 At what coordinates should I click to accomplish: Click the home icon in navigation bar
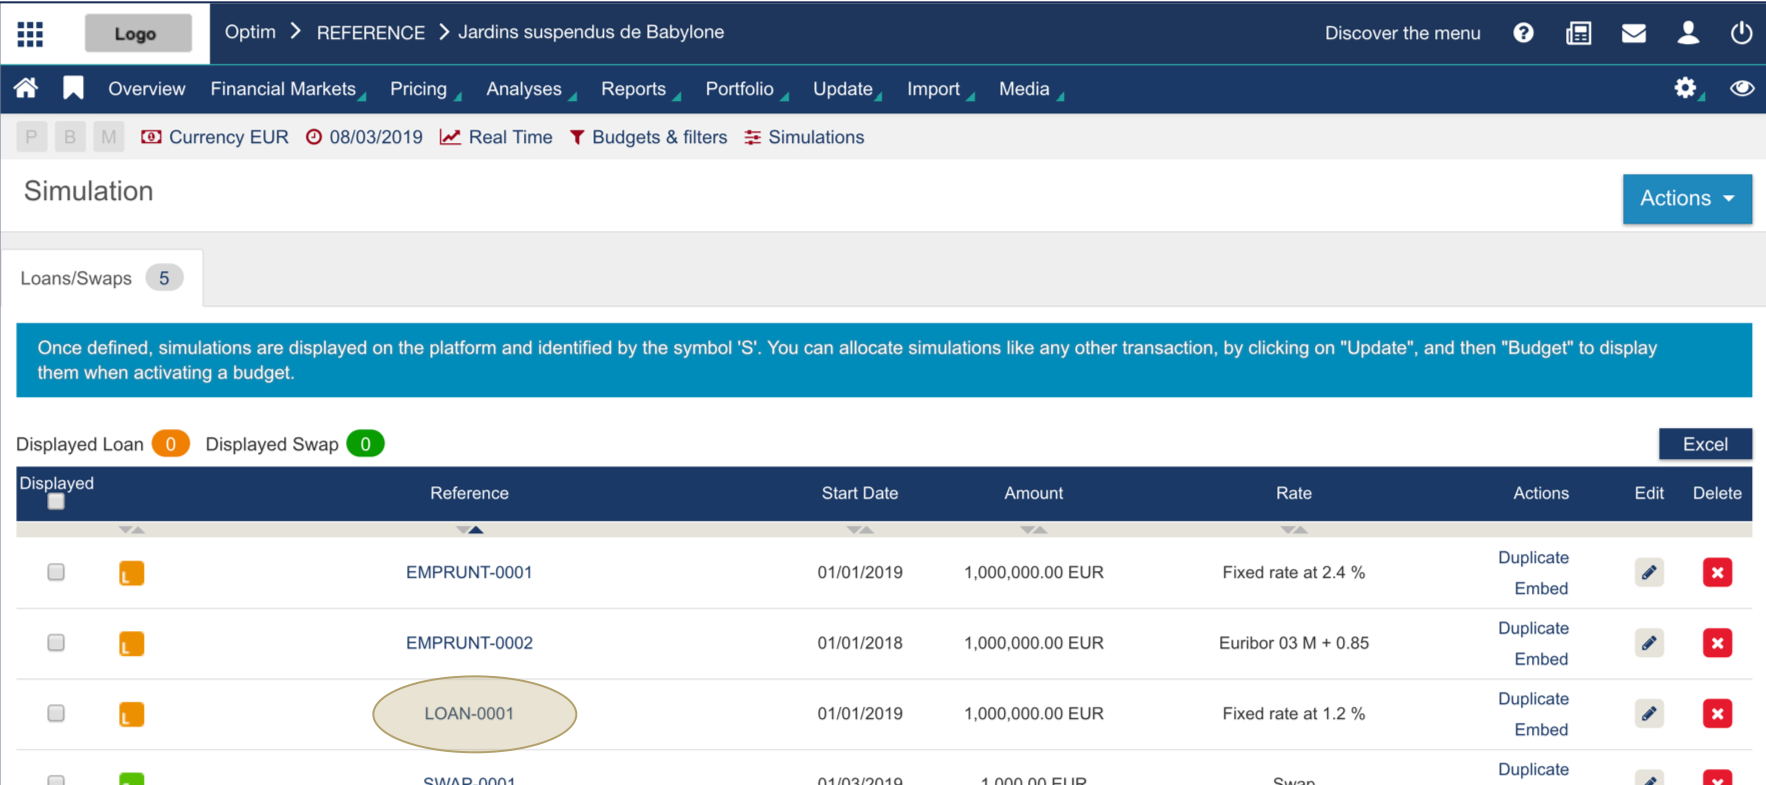tap(26, 89)
